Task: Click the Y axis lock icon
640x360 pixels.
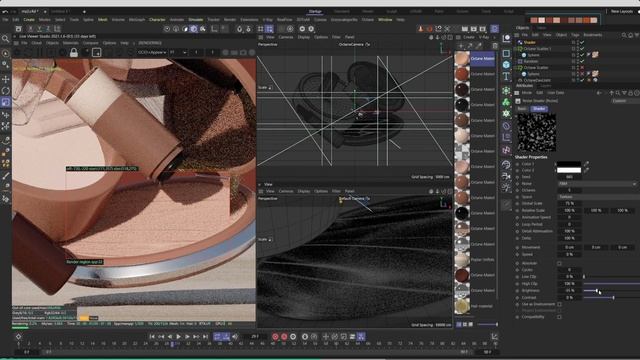Action: click(x=39, y=29)
